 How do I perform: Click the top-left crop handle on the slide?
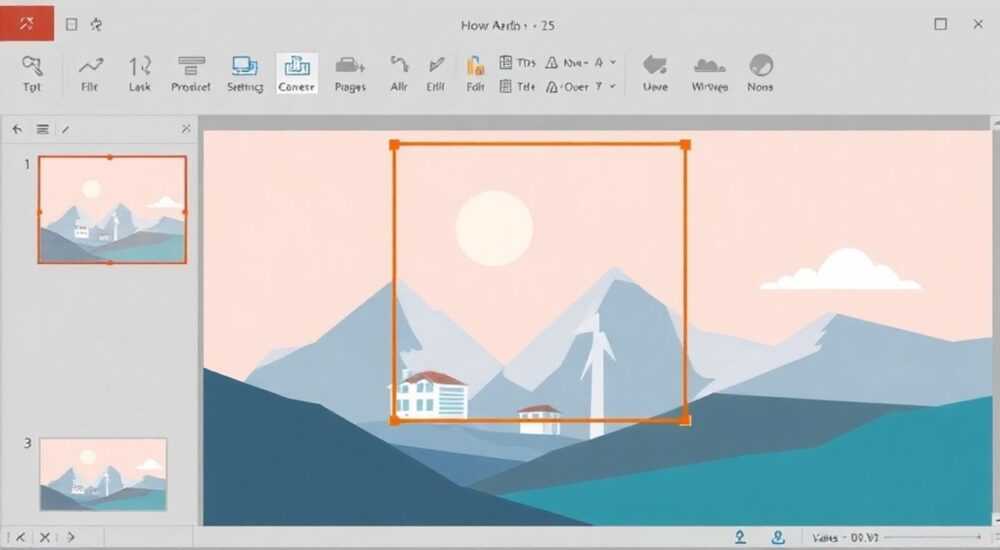pyautogui.click(x=395, y=145)
